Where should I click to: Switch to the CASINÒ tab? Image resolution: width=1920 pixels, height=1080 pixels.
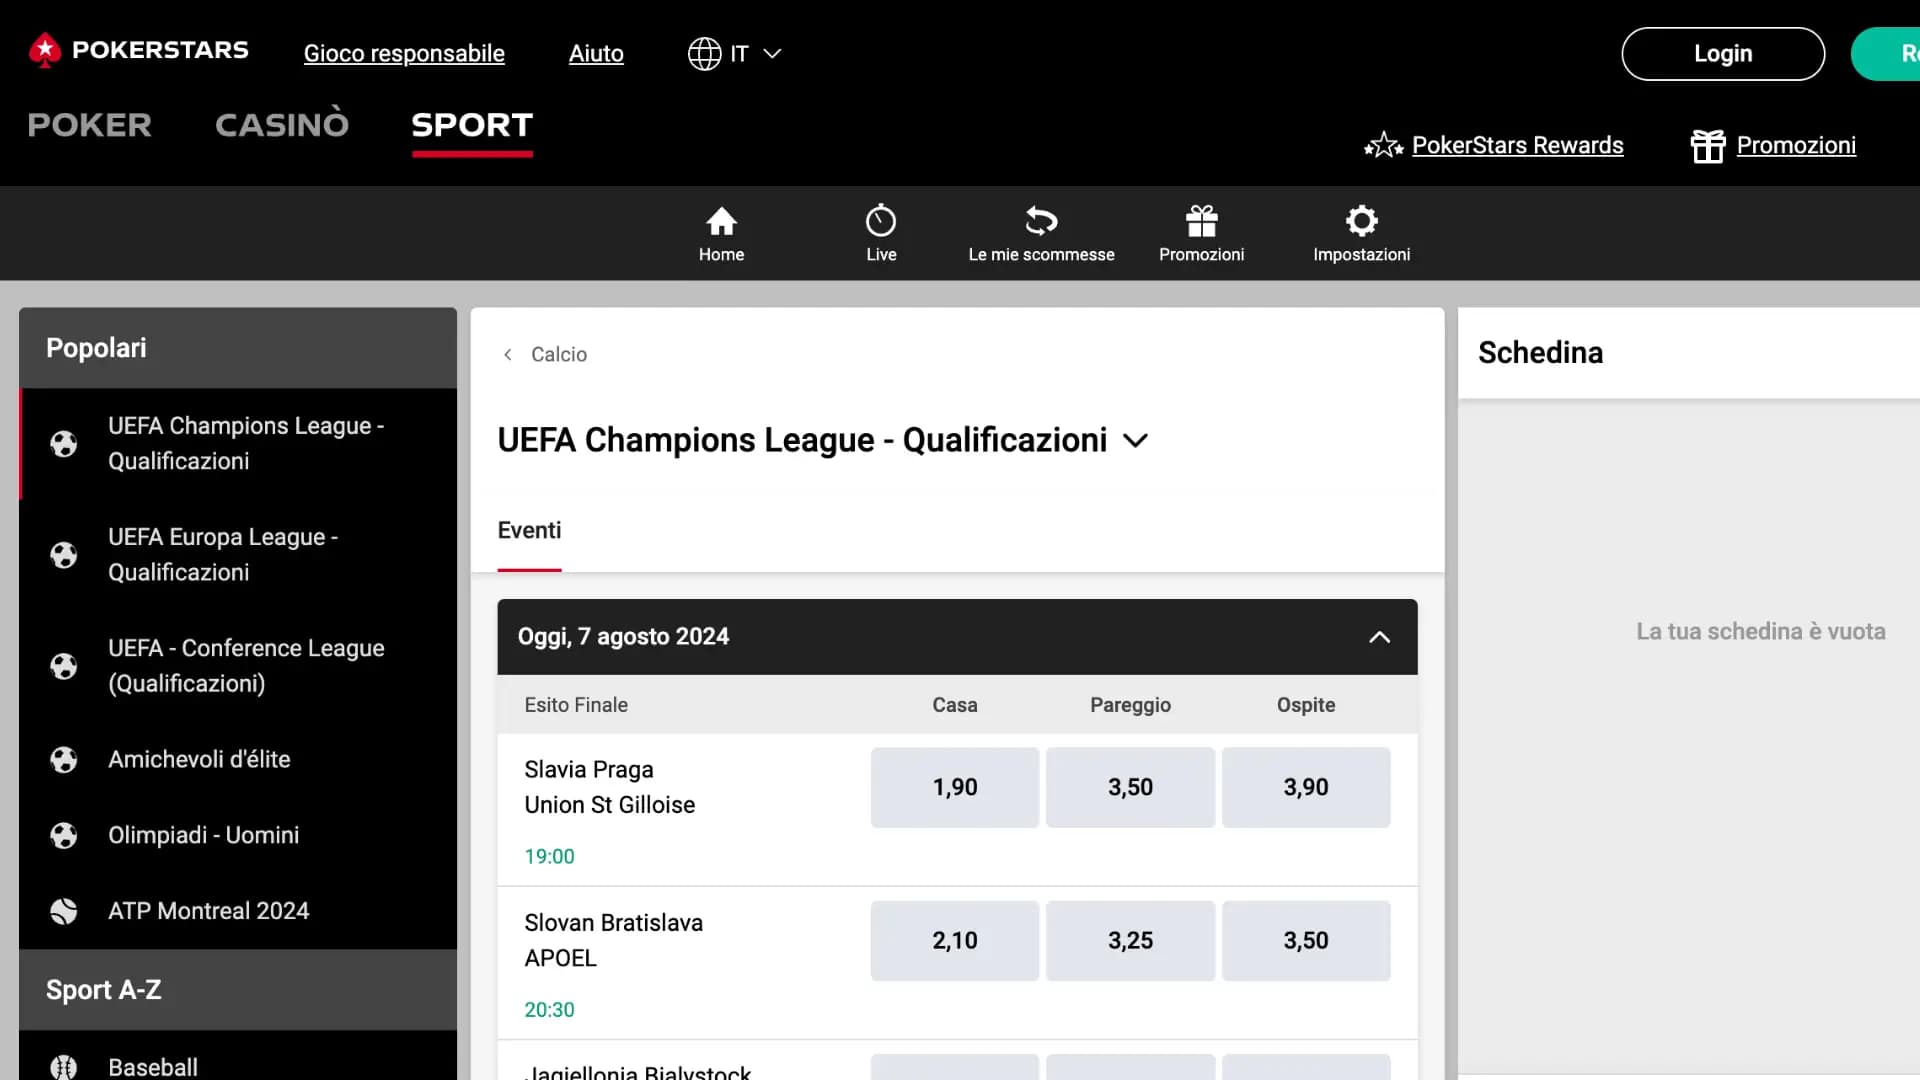click(x=282, y=125)
